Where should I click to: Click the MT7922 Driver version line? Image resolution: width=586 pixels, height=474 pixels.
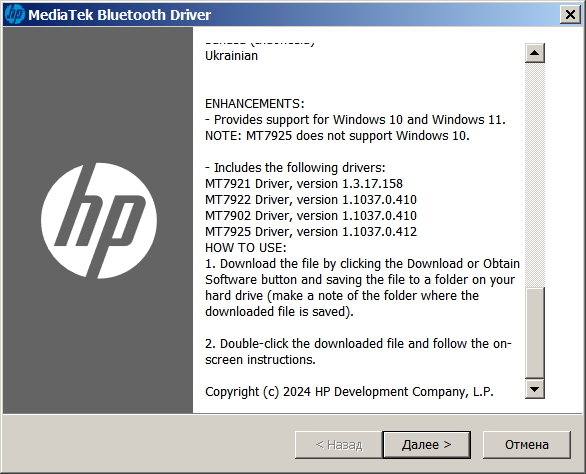311,200
